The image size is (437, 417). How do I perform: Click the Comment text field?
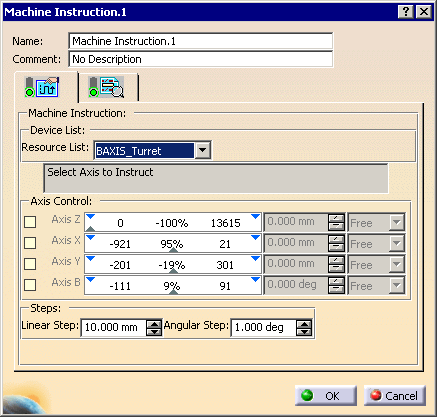[201, 59]
